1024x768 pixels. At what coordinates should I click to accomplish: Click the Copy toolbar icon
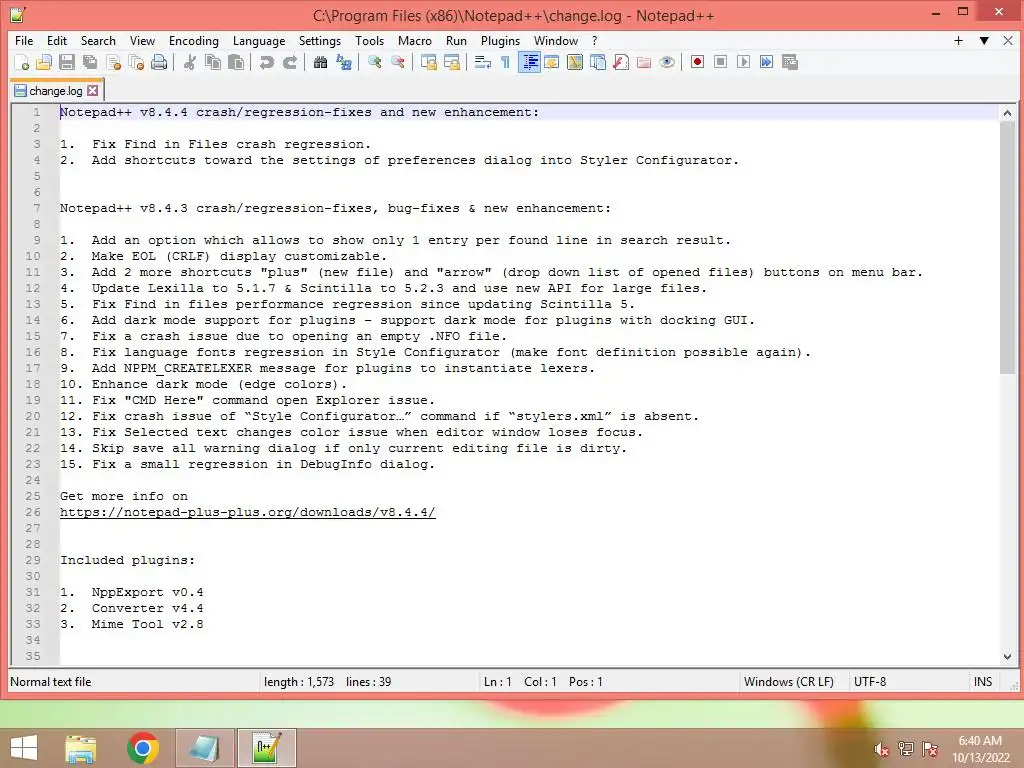click(x=213, y=63)
